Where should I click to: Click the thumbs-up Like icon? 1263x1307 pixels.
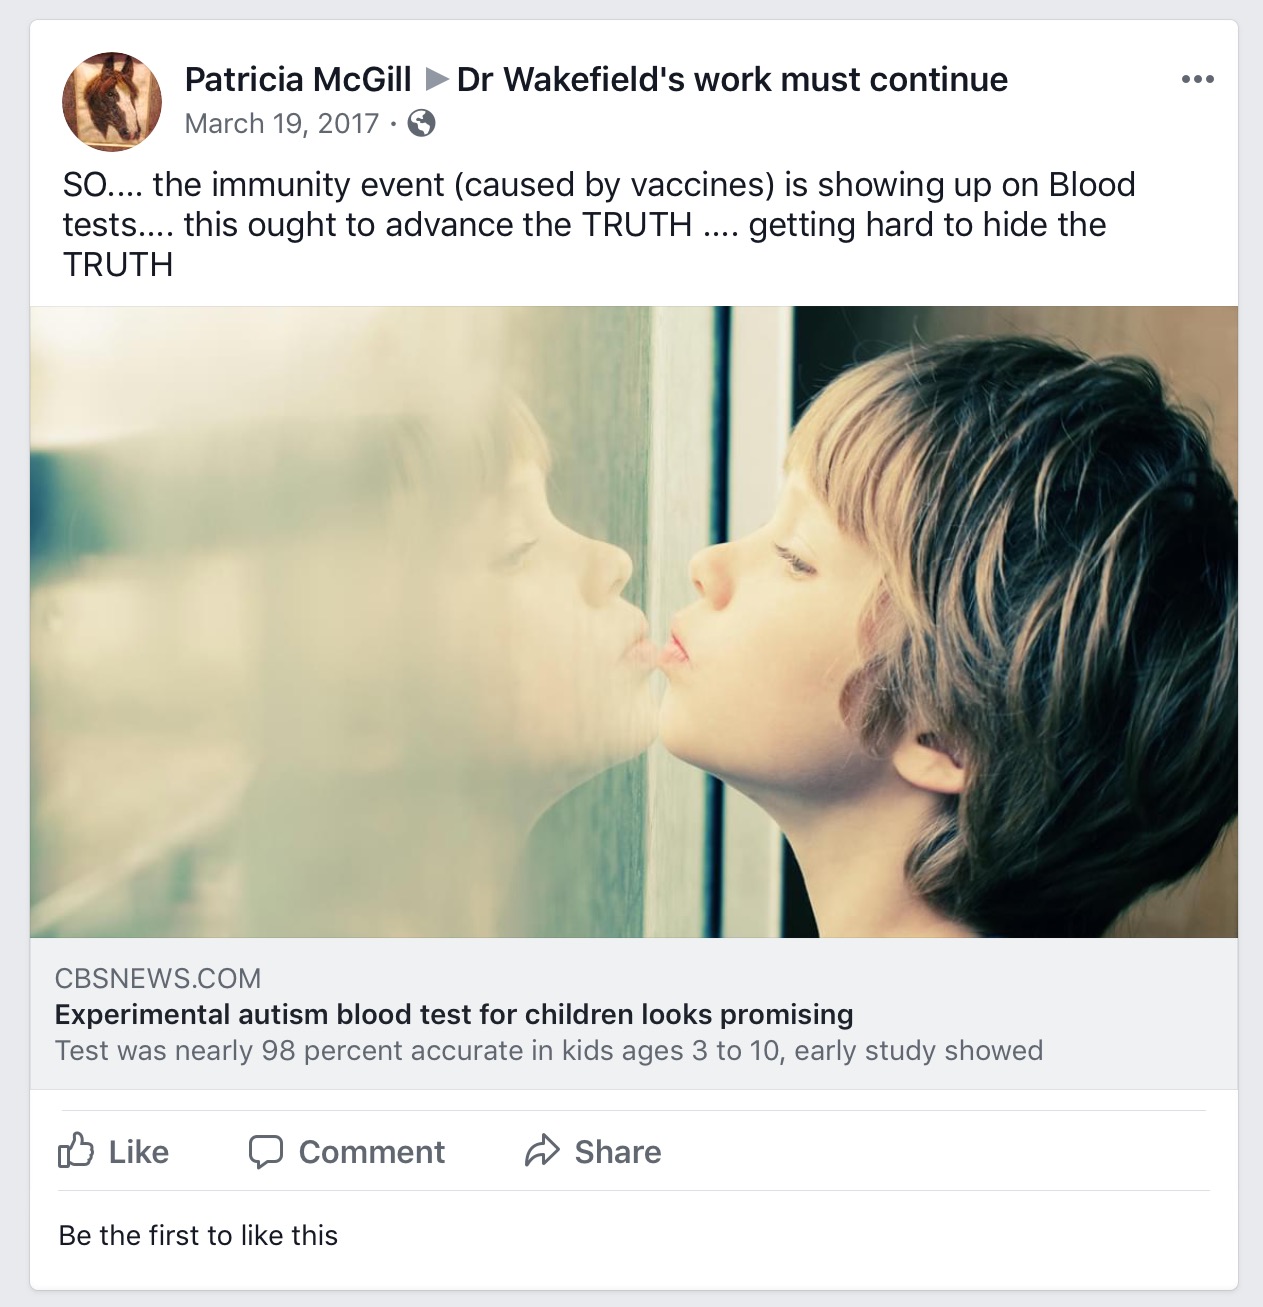pyautogui.click(x=76, y=1151)
